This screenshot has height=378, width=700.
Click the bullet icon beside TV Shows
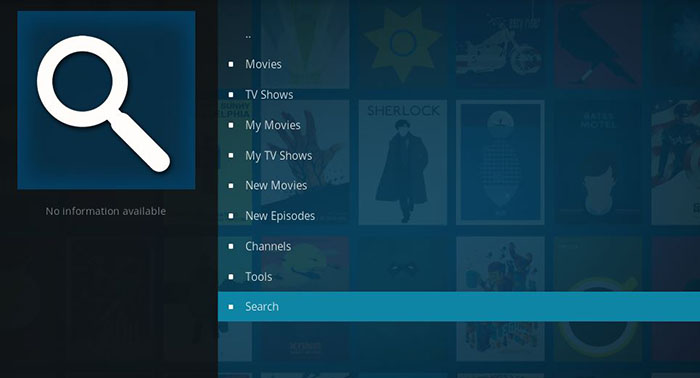231,95
